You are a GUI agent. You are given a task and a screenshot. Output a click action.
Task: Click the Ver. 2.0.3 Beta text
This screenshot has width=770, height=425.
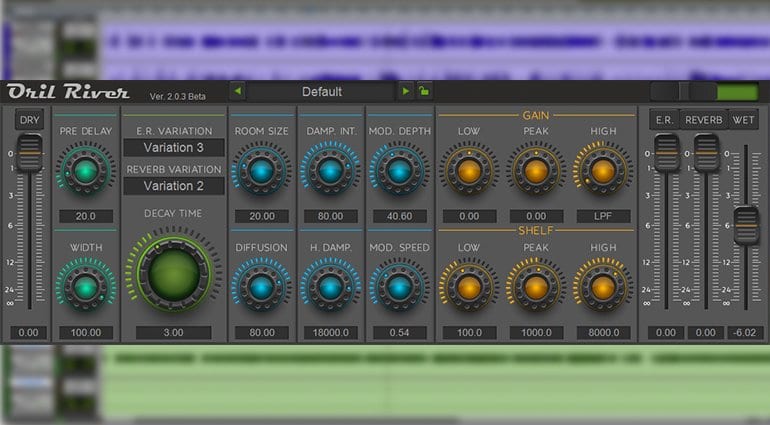178,96
